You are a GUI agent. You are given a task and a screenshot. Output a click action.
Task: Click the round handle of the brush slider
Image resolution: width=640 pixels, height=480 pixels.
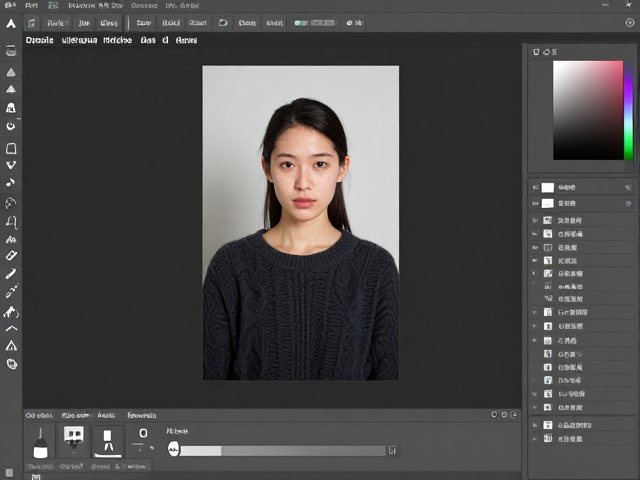click(x=173, y=449)
